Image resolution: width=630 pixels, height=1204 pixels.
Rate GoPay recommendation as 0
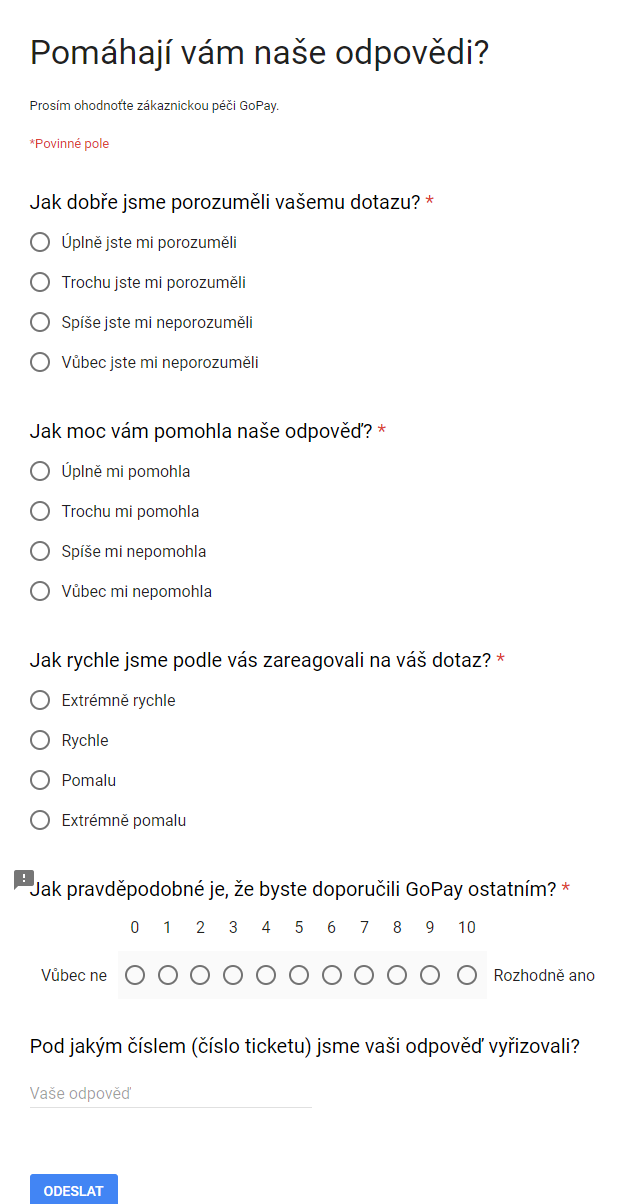[135, 975]
